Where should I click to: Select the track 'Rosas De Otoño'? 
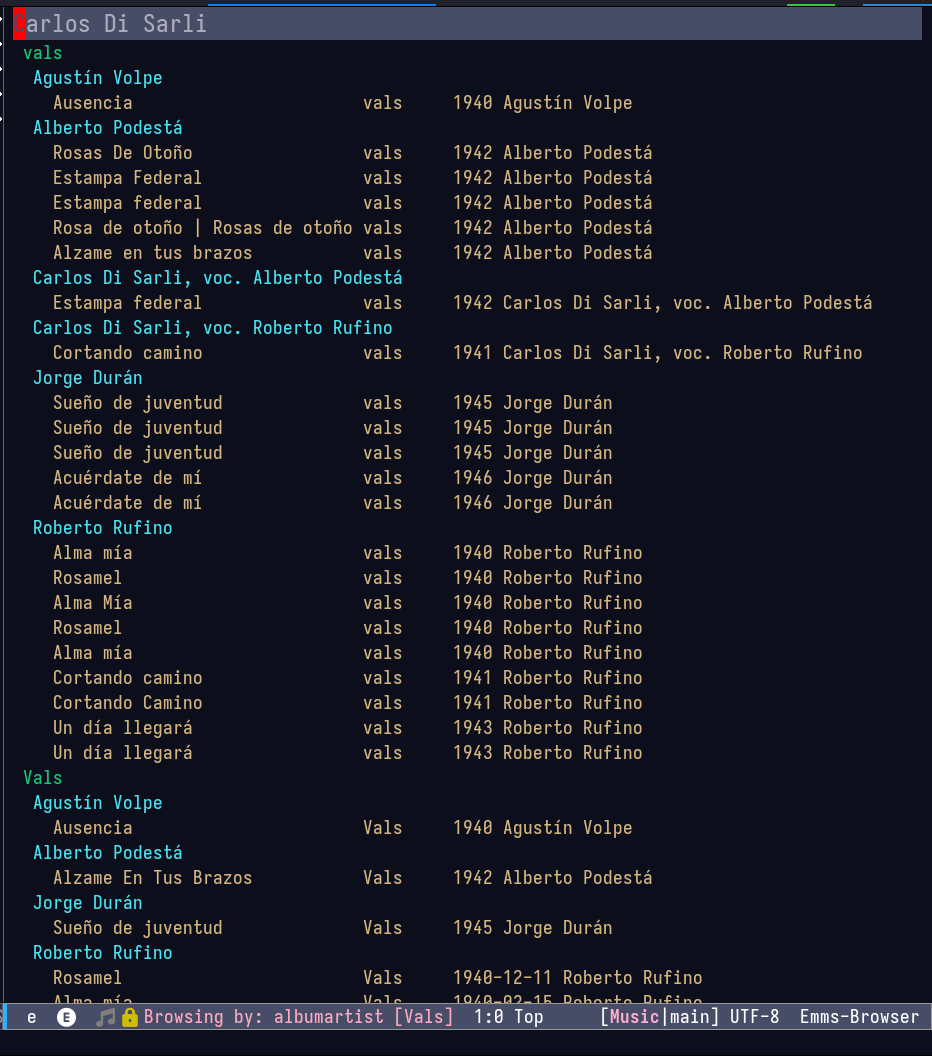coord(123,153)
